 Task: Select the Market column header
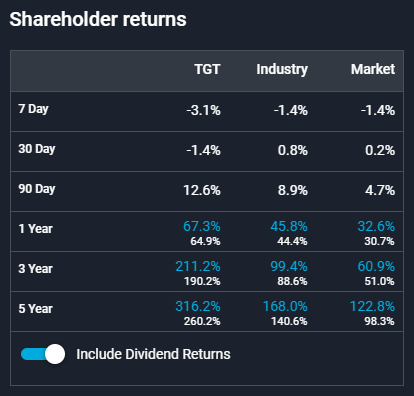373,69
